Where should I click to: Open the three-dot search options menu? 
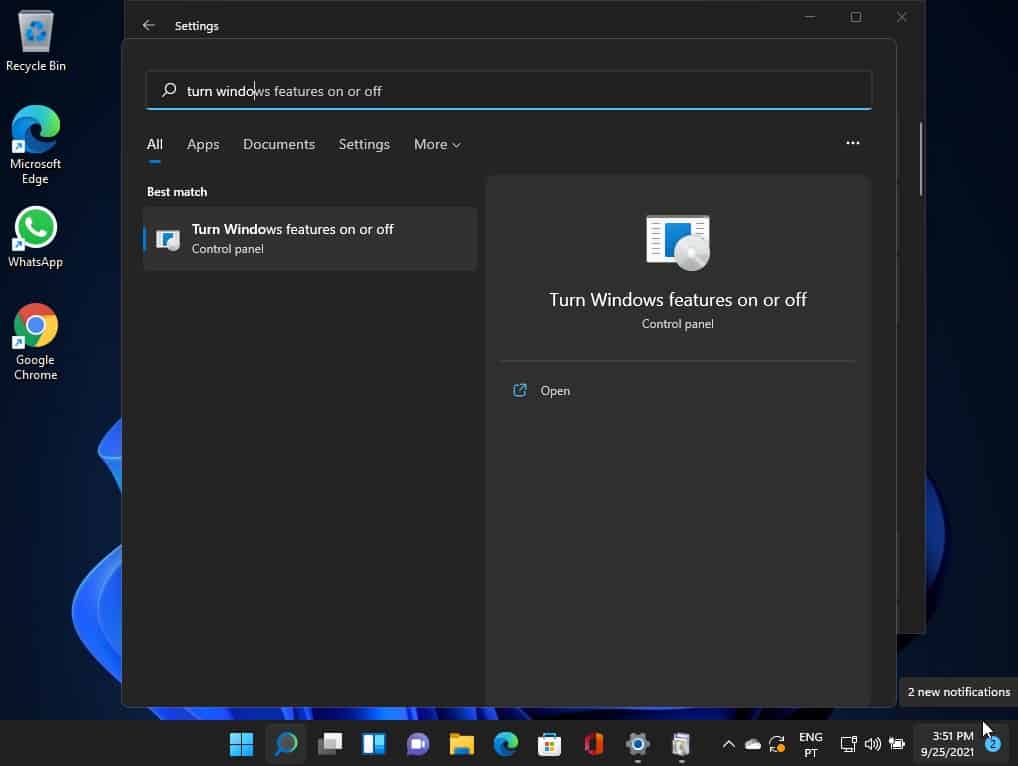click(852, 143)
